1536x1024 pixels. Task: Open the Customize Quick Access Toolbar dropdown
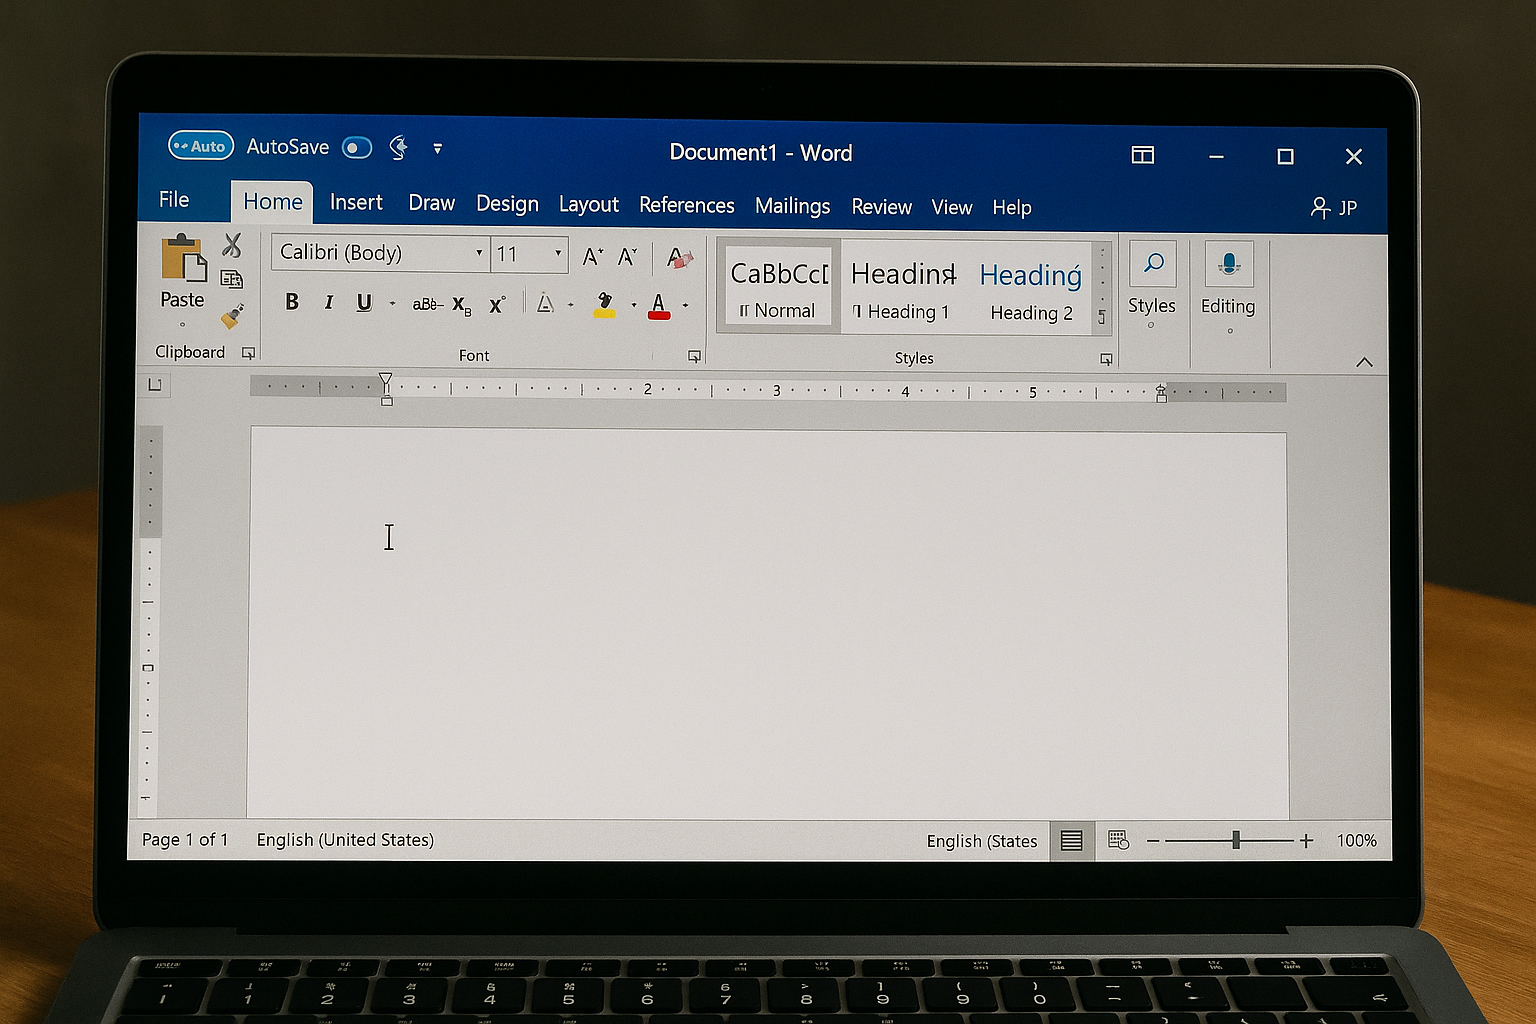[x=437, y=149]
